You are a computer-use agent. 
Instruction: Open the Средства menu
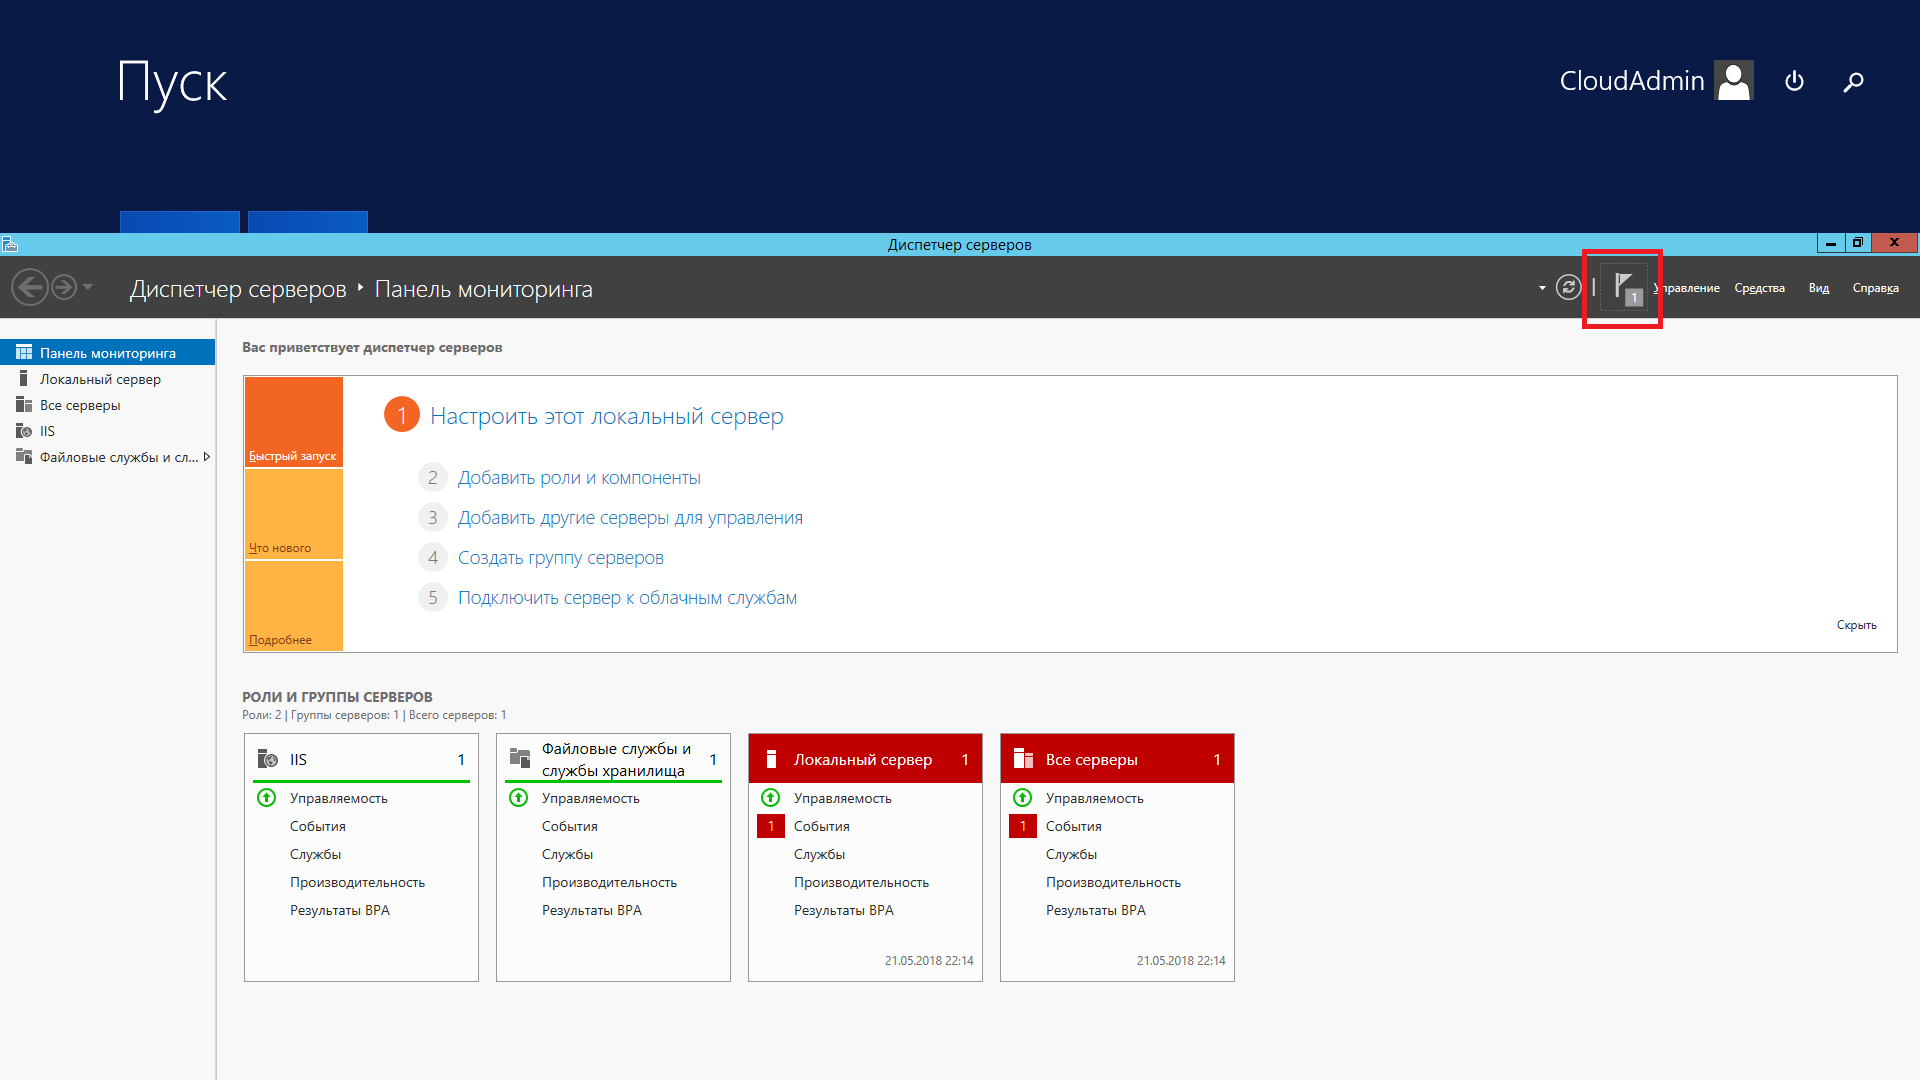pos(1759,288)
